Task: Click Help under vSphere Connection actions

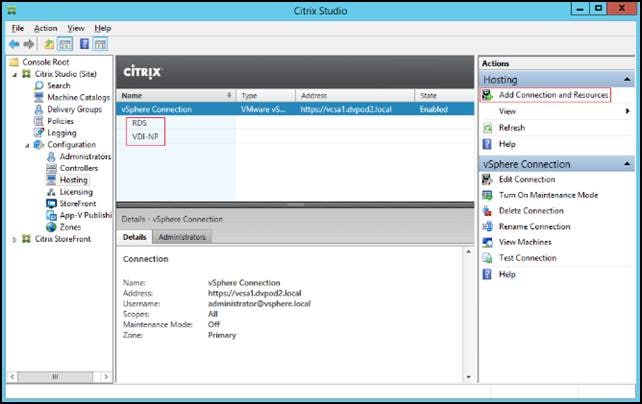Action: (507, 274)
